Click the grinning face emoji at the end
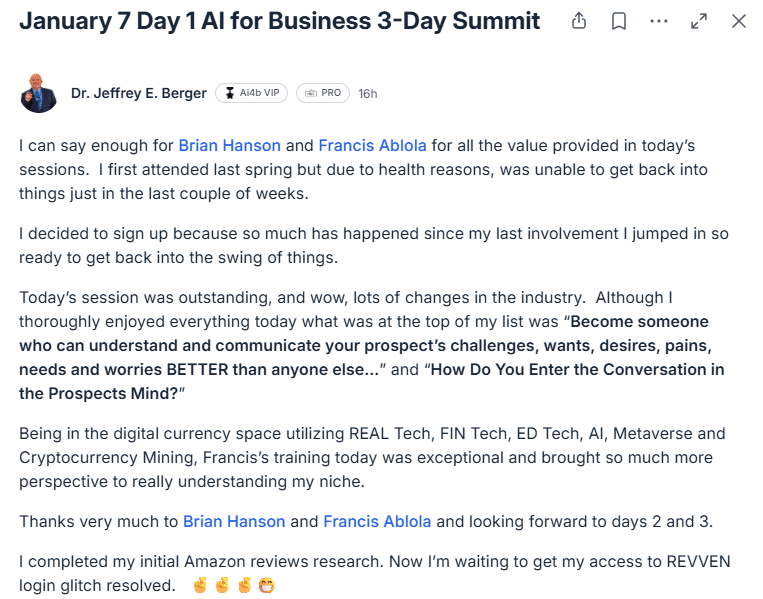The height and width of the screenshot is (599, 763). [x=266, y=585]
